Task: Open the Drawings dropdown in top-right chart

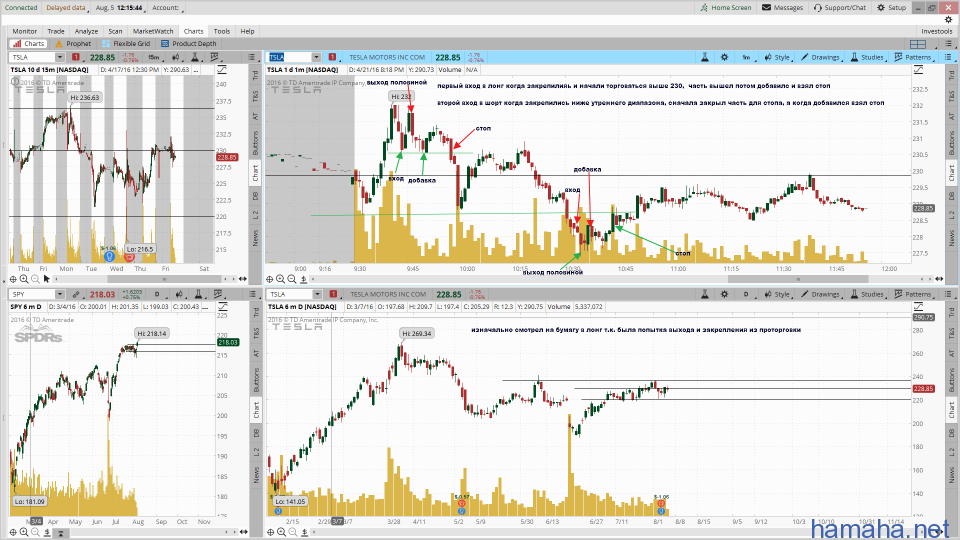Action: pos(820,57)
